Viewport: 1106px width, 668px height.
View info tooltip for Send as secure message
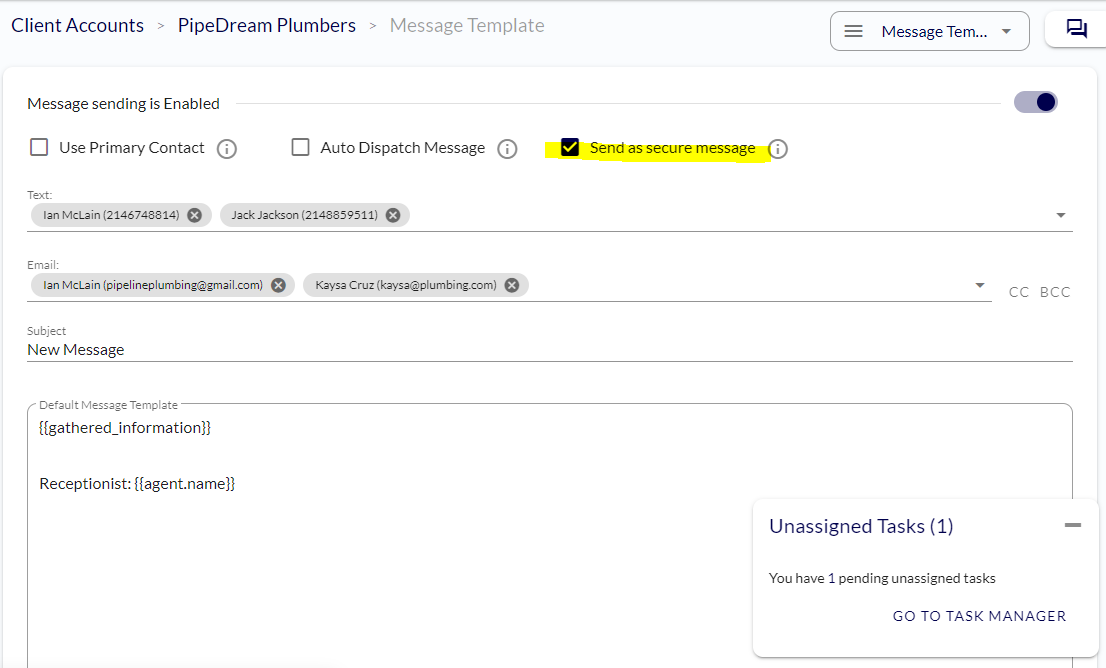778,148
